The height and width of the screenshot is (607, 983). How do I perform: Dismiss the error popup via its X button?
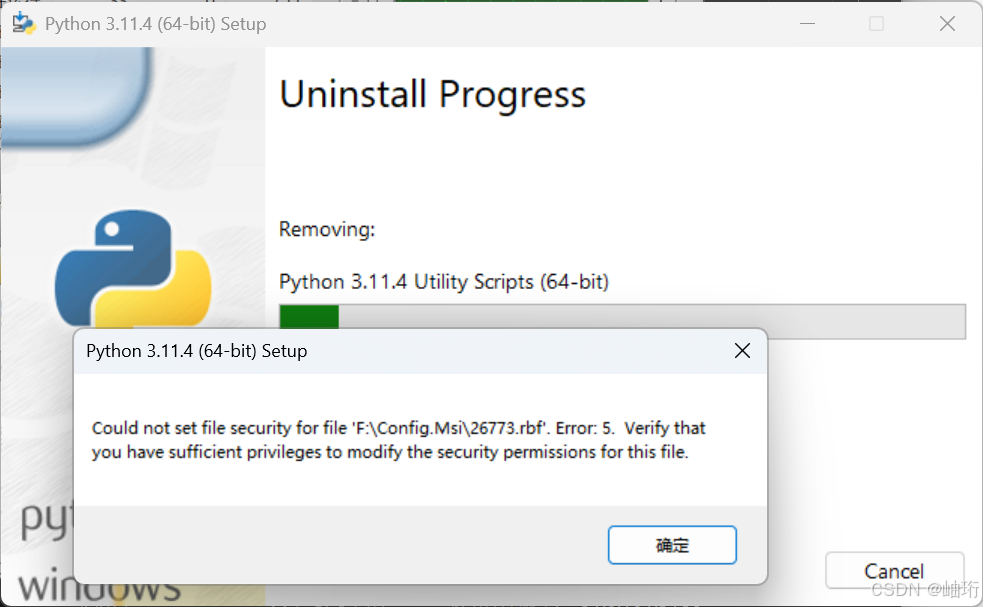[742, 351]
